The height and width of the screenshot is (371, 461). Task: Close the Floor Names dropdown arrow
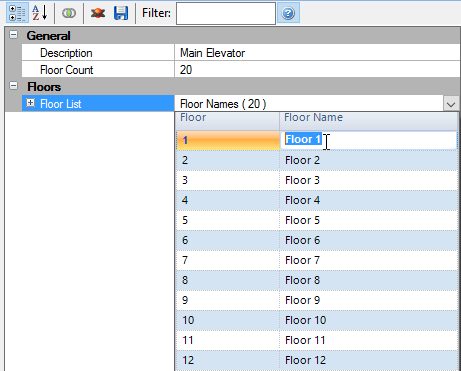[451, 104]
